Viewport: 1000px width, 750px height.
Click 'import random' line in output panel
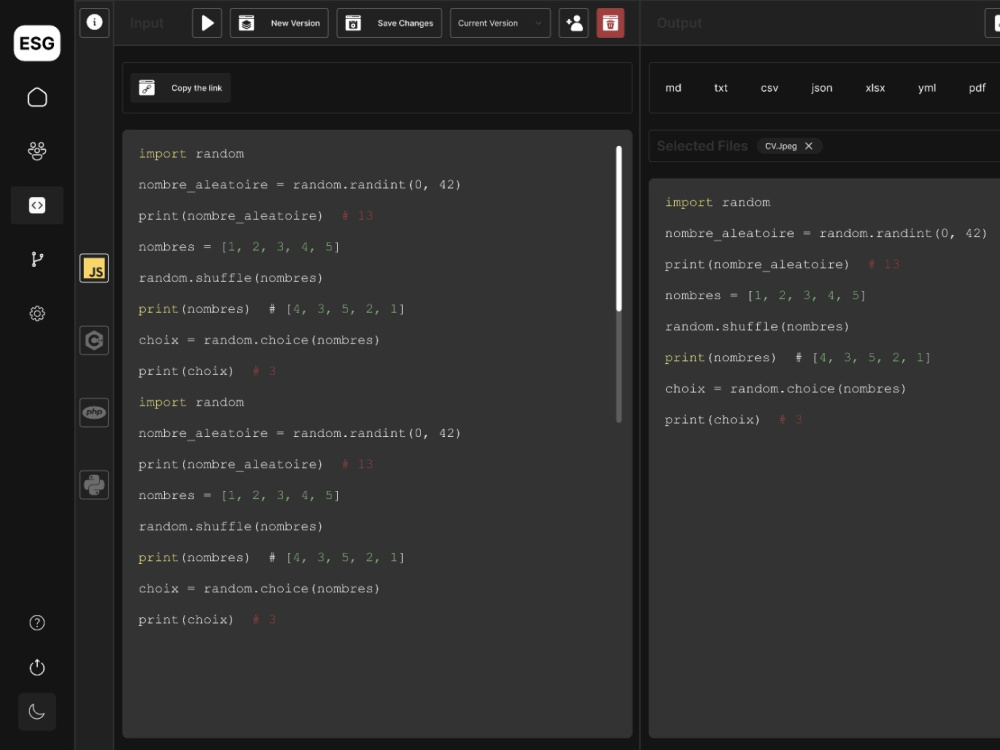[x=717, y=202]
